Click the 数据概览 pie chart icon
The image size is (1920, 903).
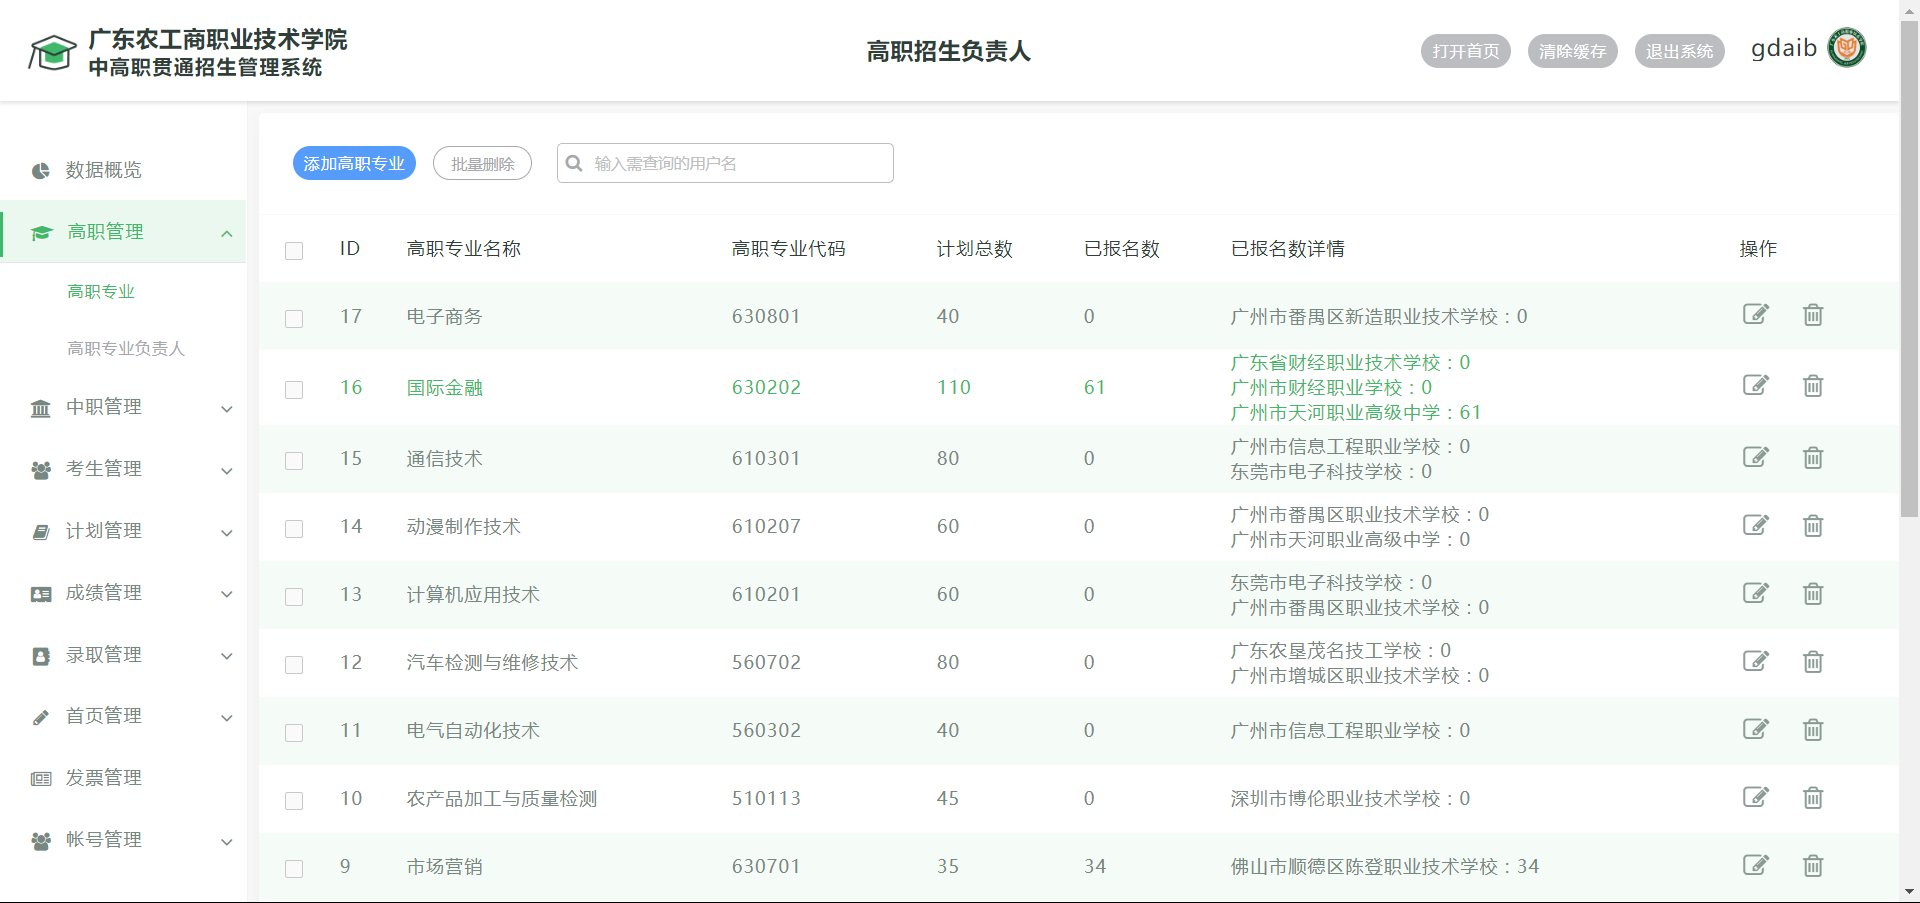coord(41,171)
